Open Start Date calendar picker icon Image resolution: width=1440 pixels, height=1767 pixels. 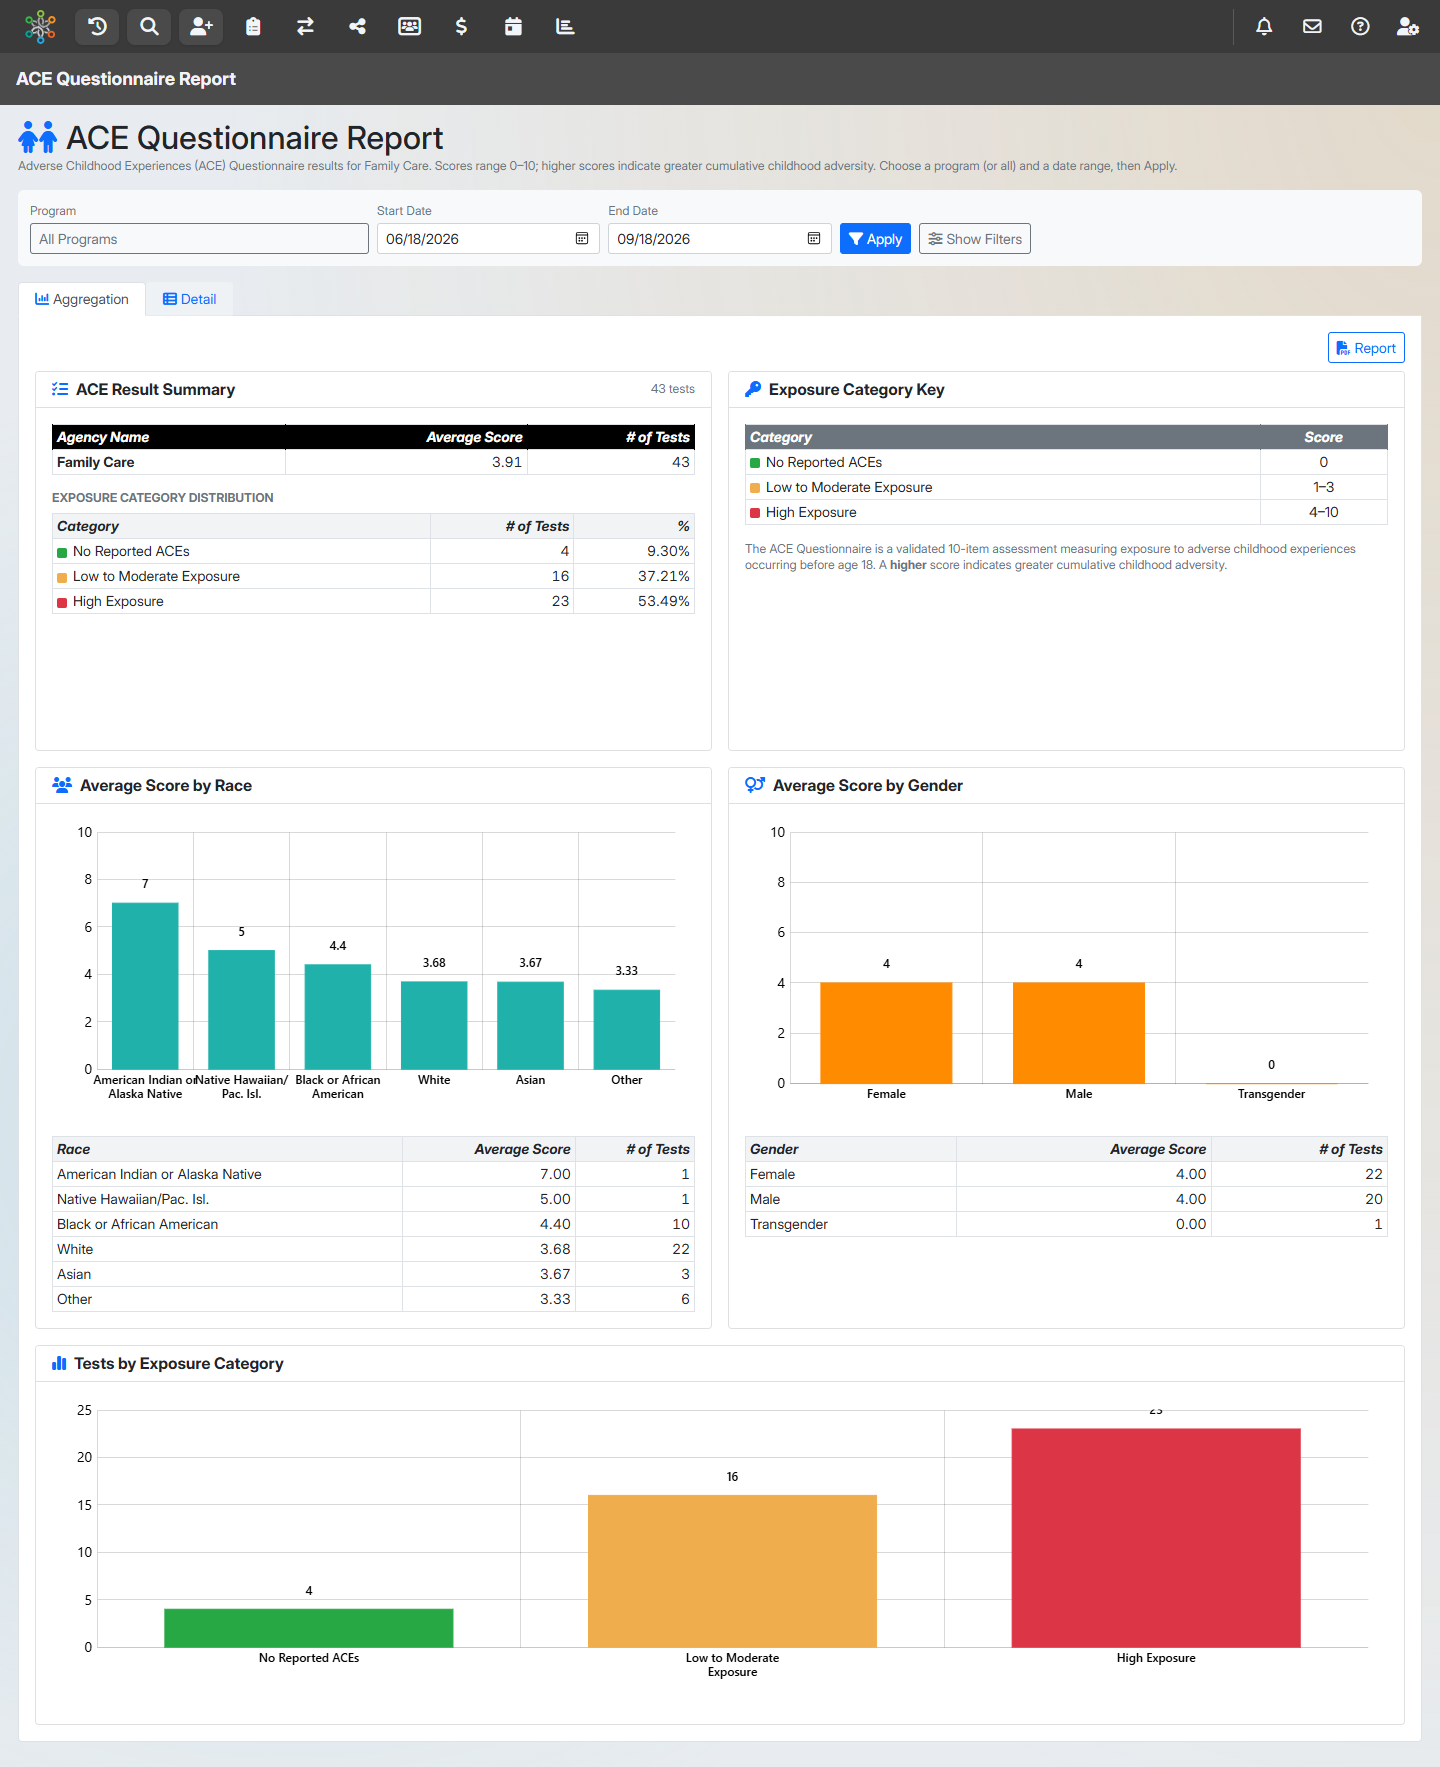582,239
